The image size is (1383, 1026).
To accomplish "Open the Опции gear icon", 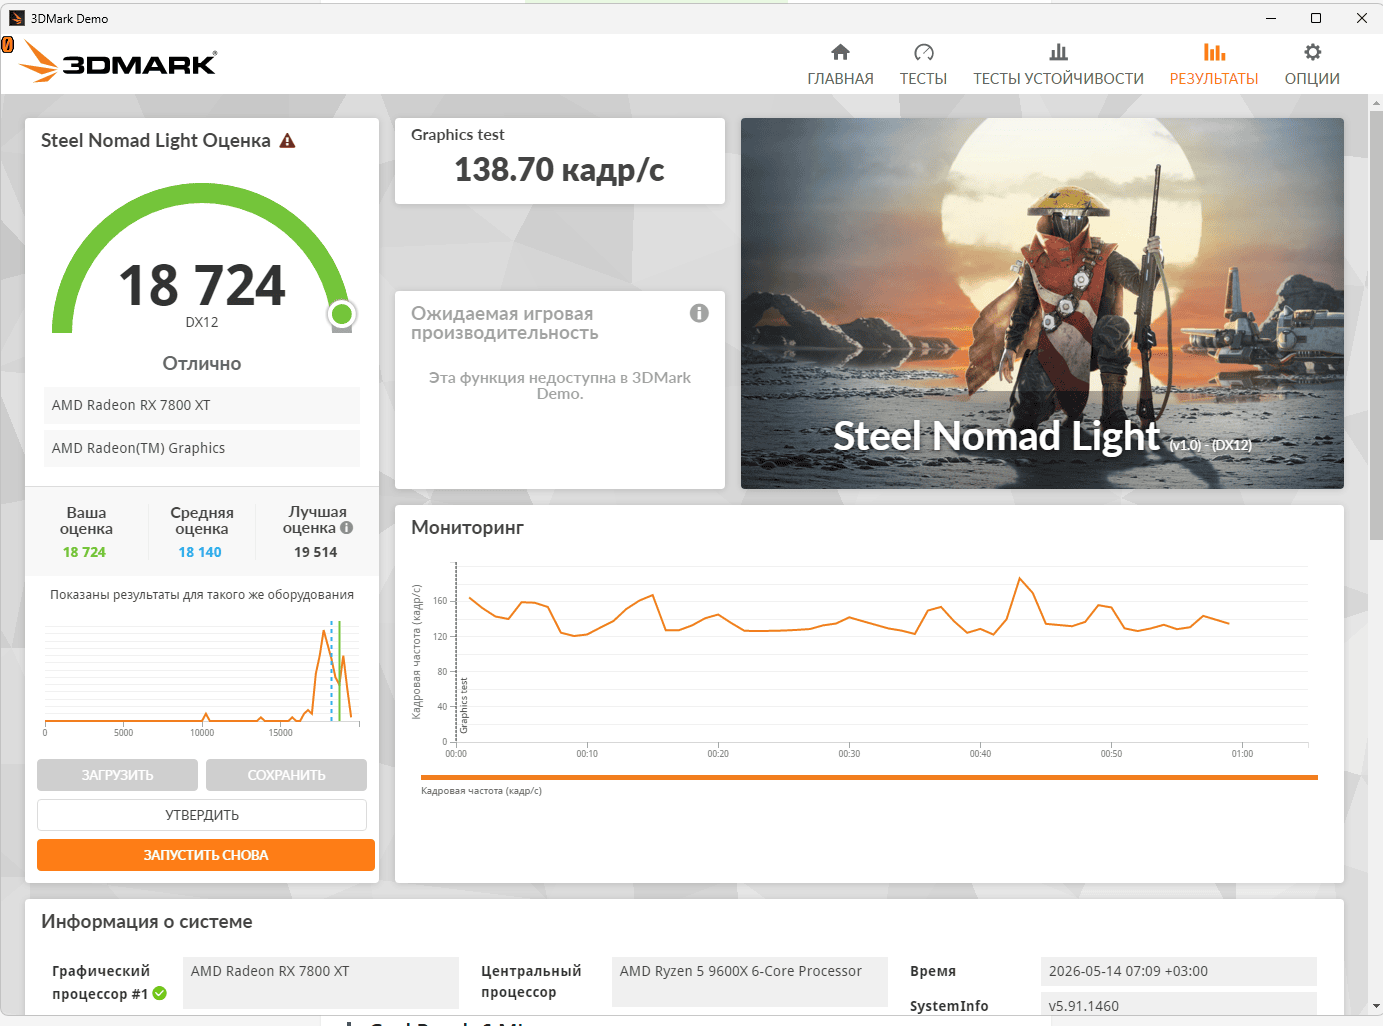I will tap(1312, 52).
